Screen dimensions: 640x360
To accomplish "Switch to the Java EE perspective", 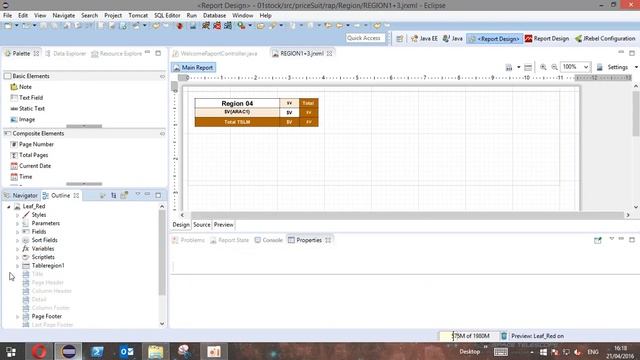I will (x=424, y=38).
